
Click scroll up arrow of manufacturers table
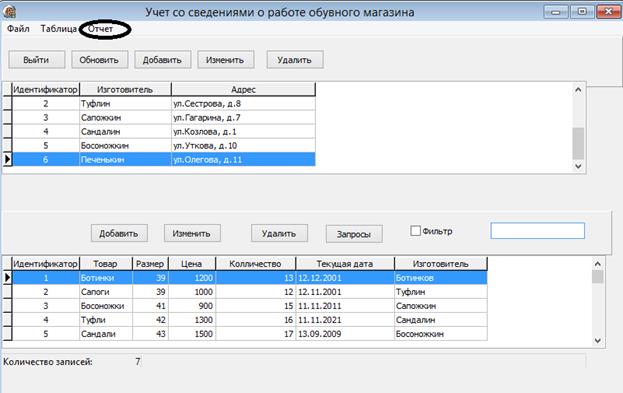(578, 90)
